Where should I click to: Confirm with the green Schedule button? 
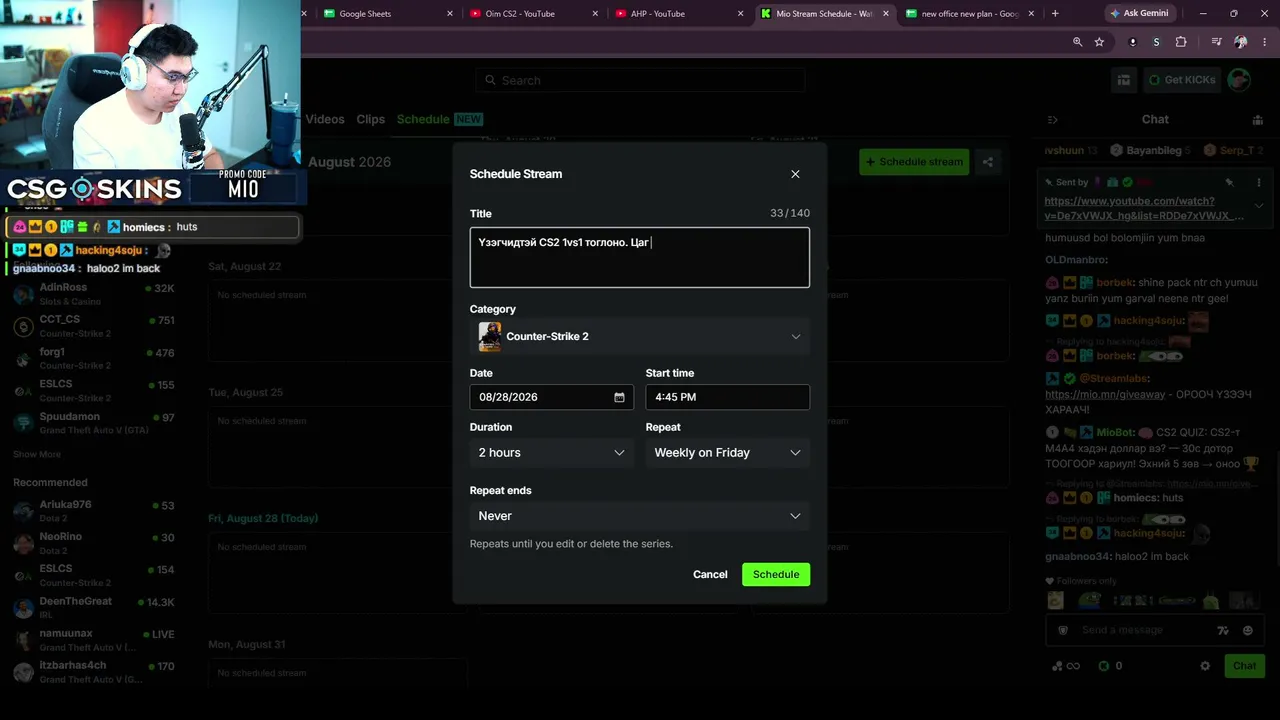(x=776, y=575)
